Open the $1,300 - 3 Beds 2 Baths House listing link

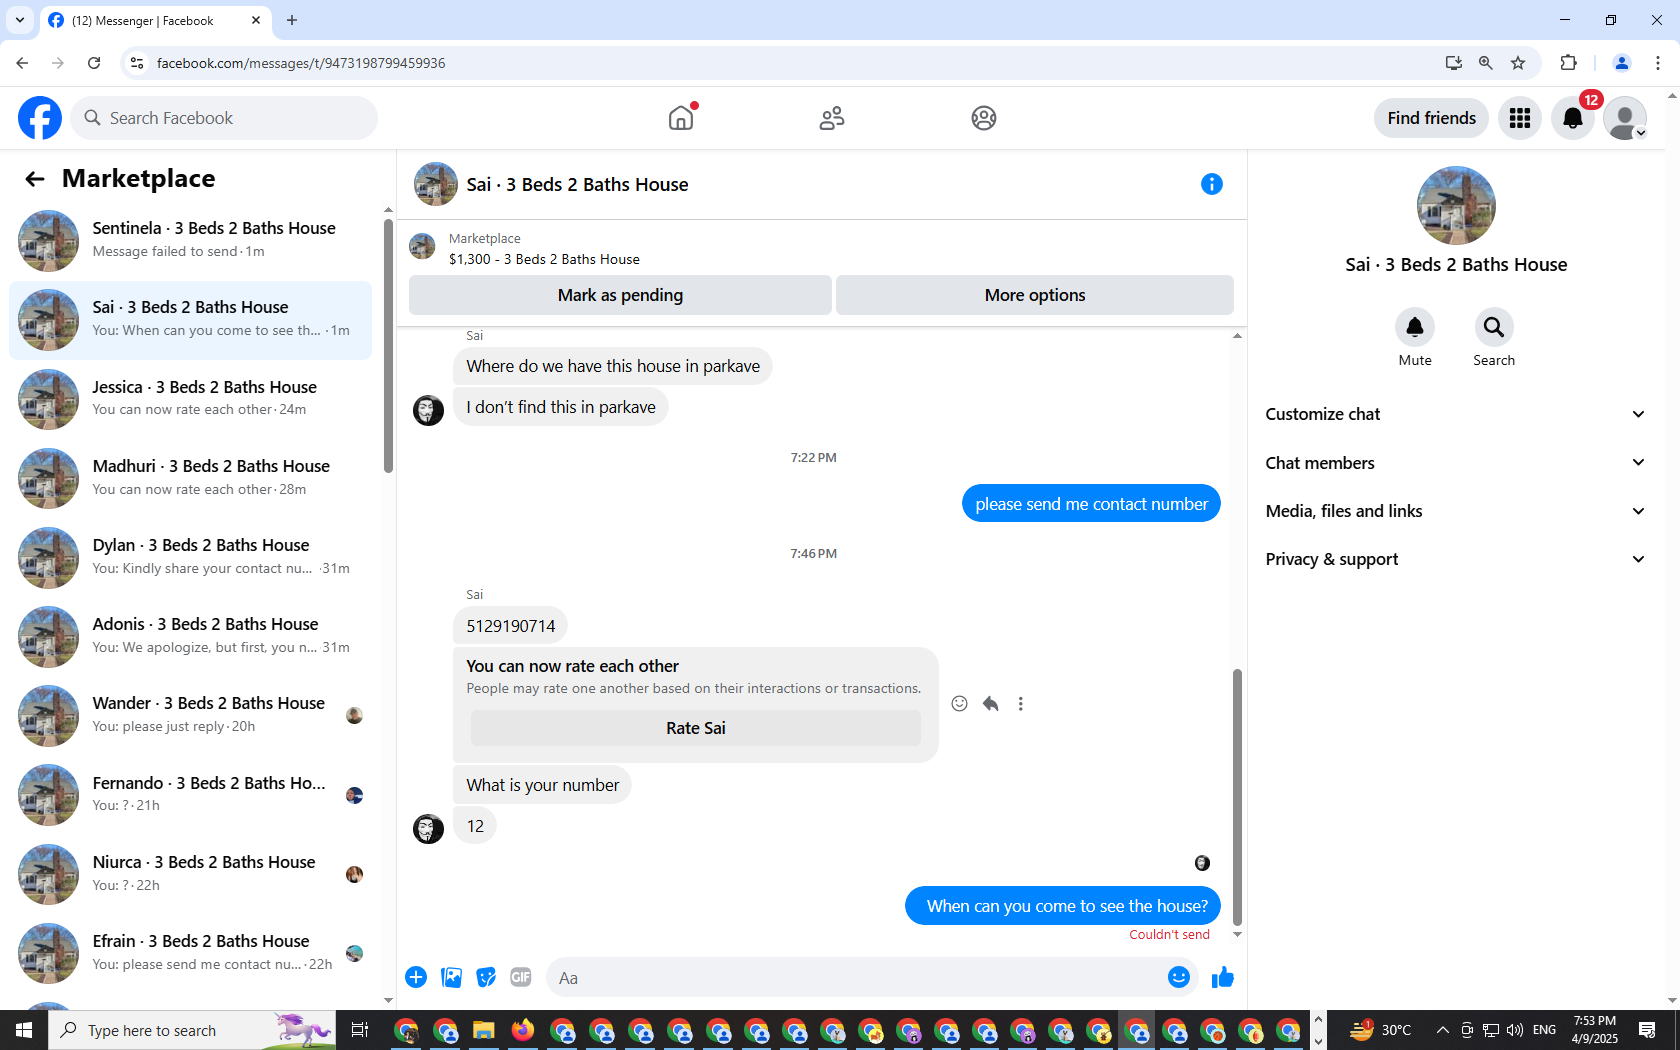click(x=544, y=259)
